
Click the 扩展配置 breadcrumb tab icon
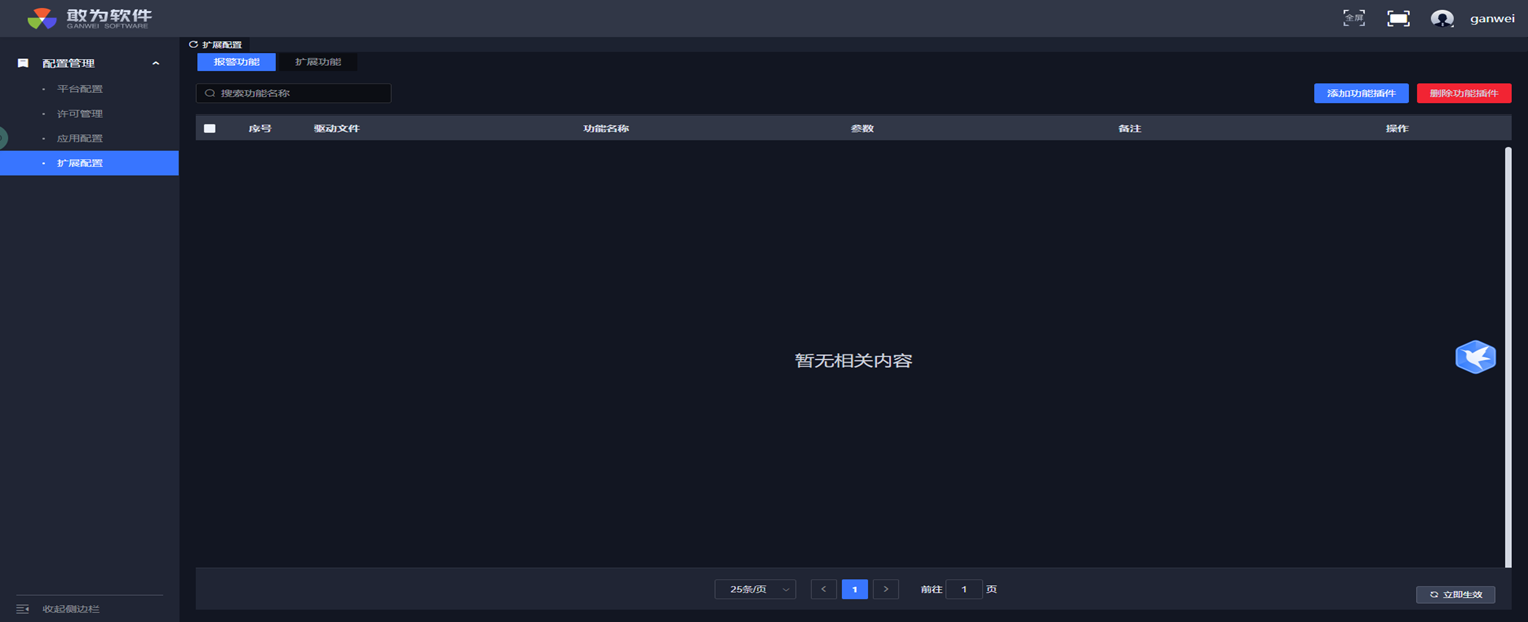[193, 44]
